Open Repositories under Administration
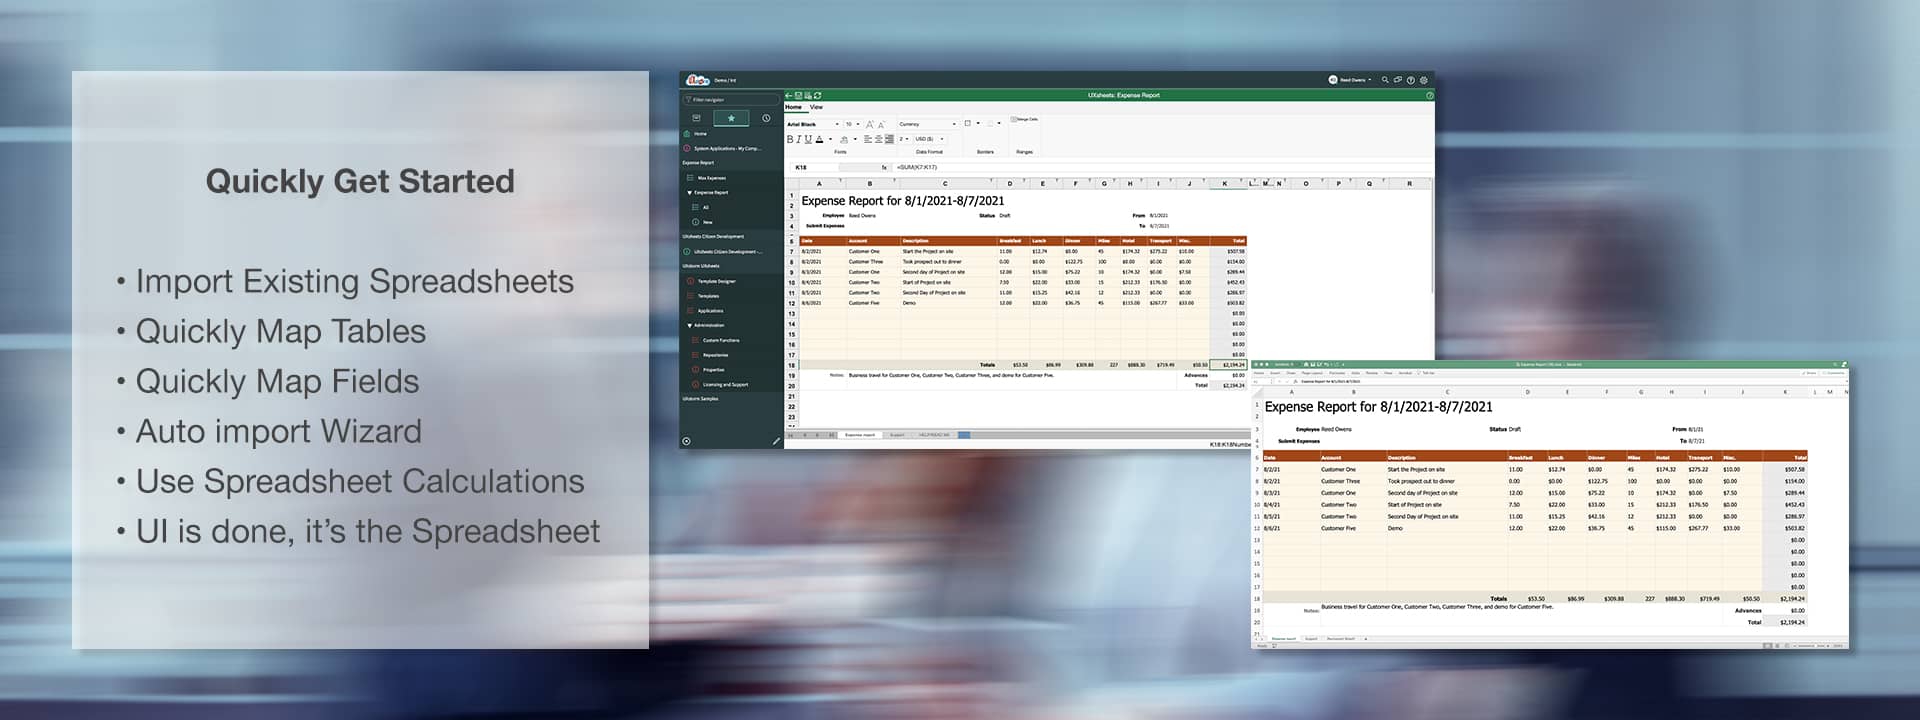Image resolution: width=1920 pixels, height=720 pixels. pos(715,355)
